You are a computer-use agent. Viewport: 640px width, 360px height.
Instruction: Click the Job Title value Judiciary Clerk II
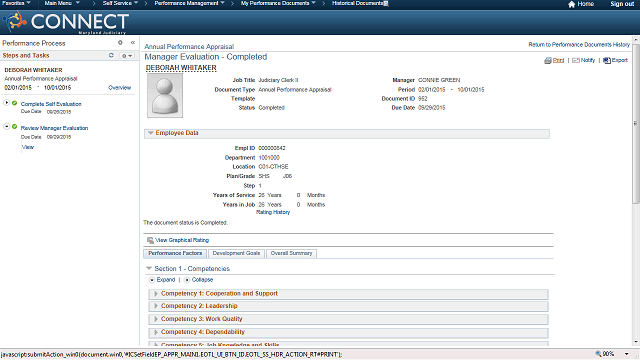click(x=278, y=80)
